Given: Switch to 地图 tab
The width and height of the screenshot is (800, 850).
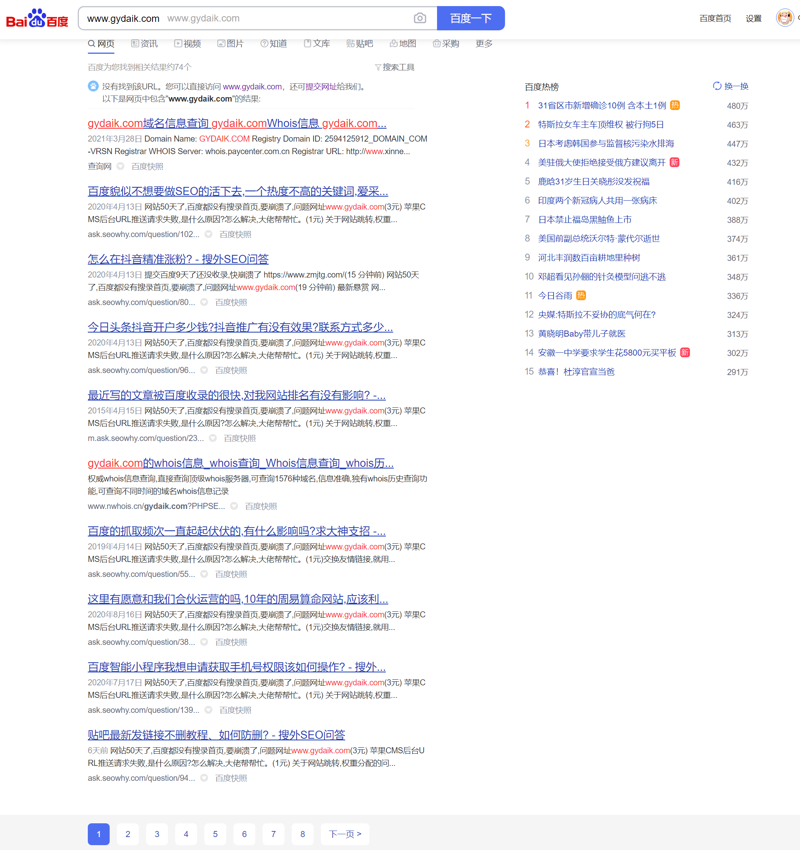Looking at the screenshot, I should tap(403, 44).
